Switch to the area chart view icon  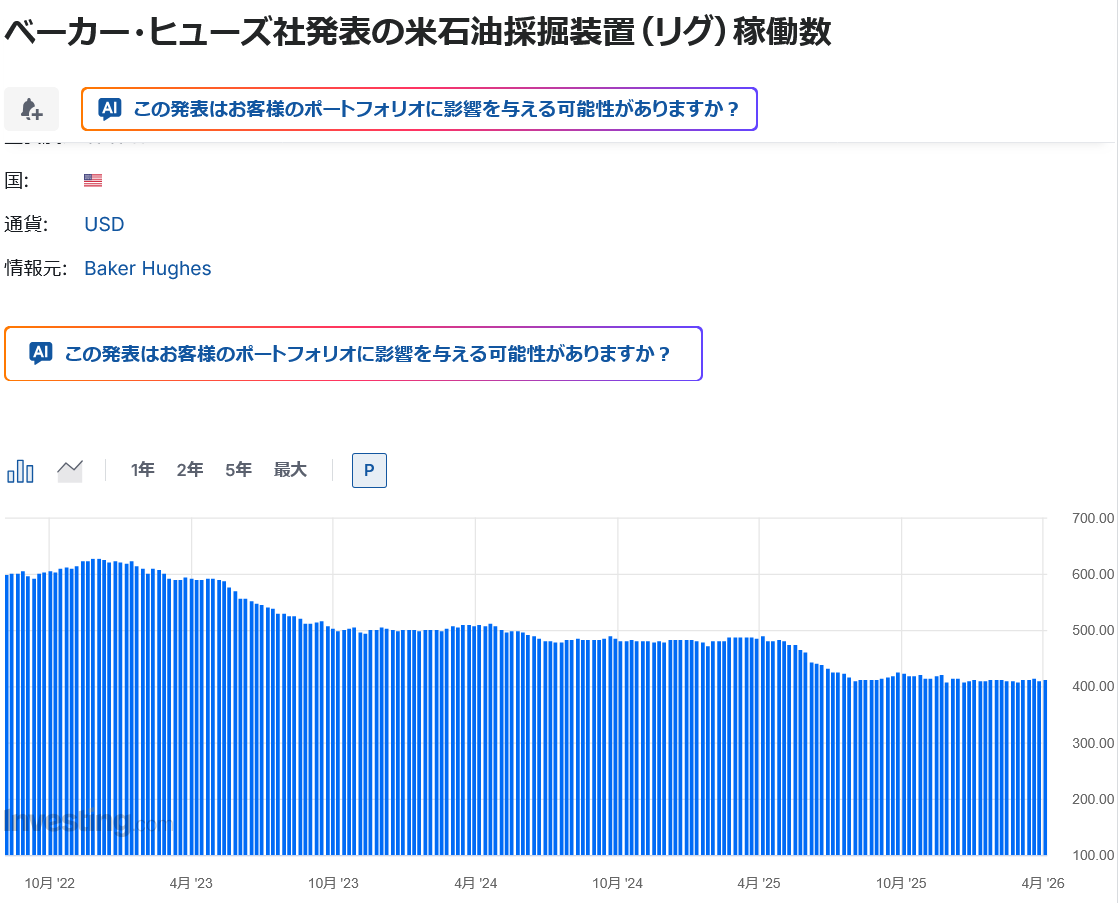pos(70,470)
